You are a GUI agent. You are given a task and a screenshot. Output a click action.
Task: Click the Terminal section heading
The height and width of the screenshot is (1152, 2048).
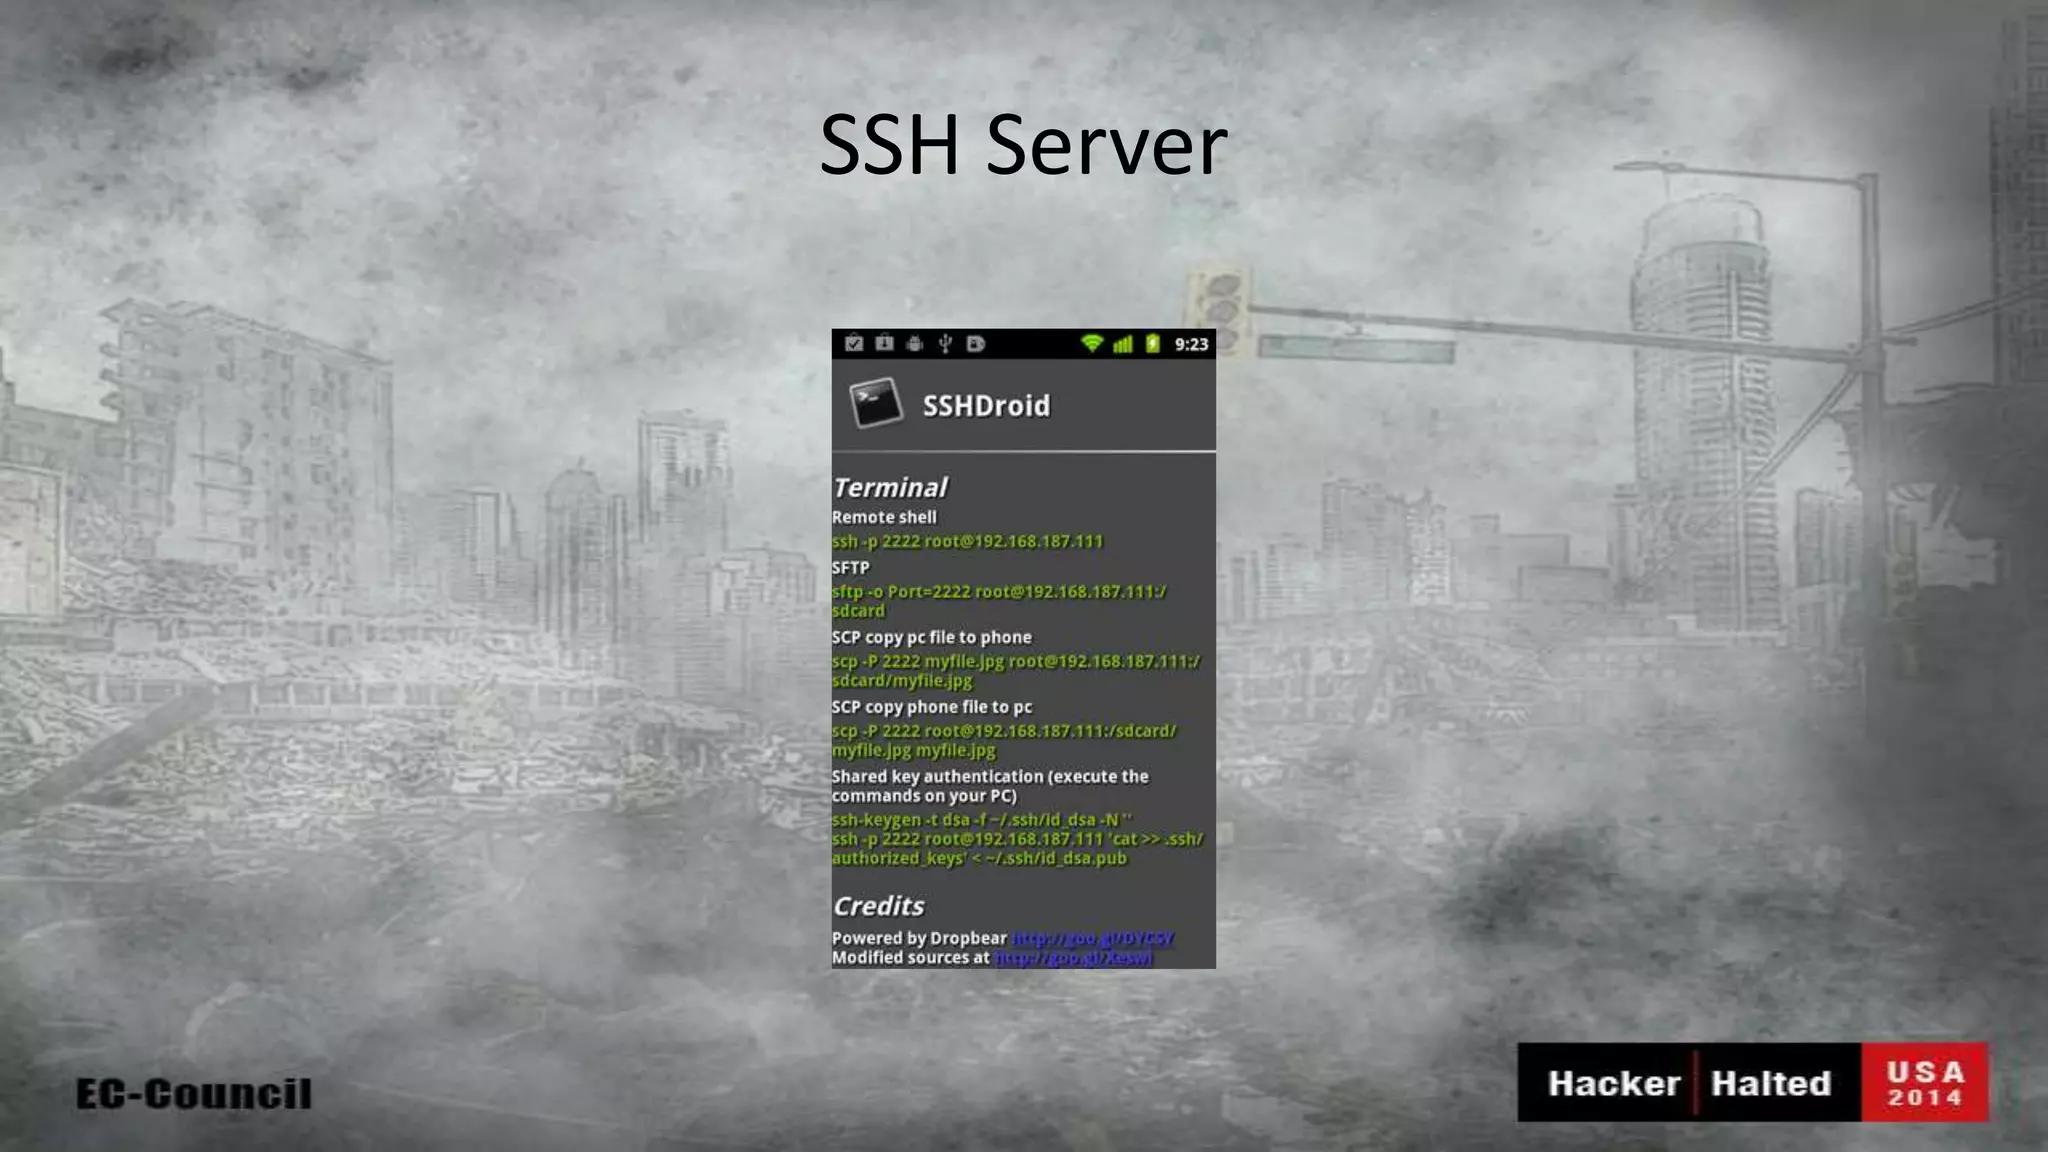[890, 487]
